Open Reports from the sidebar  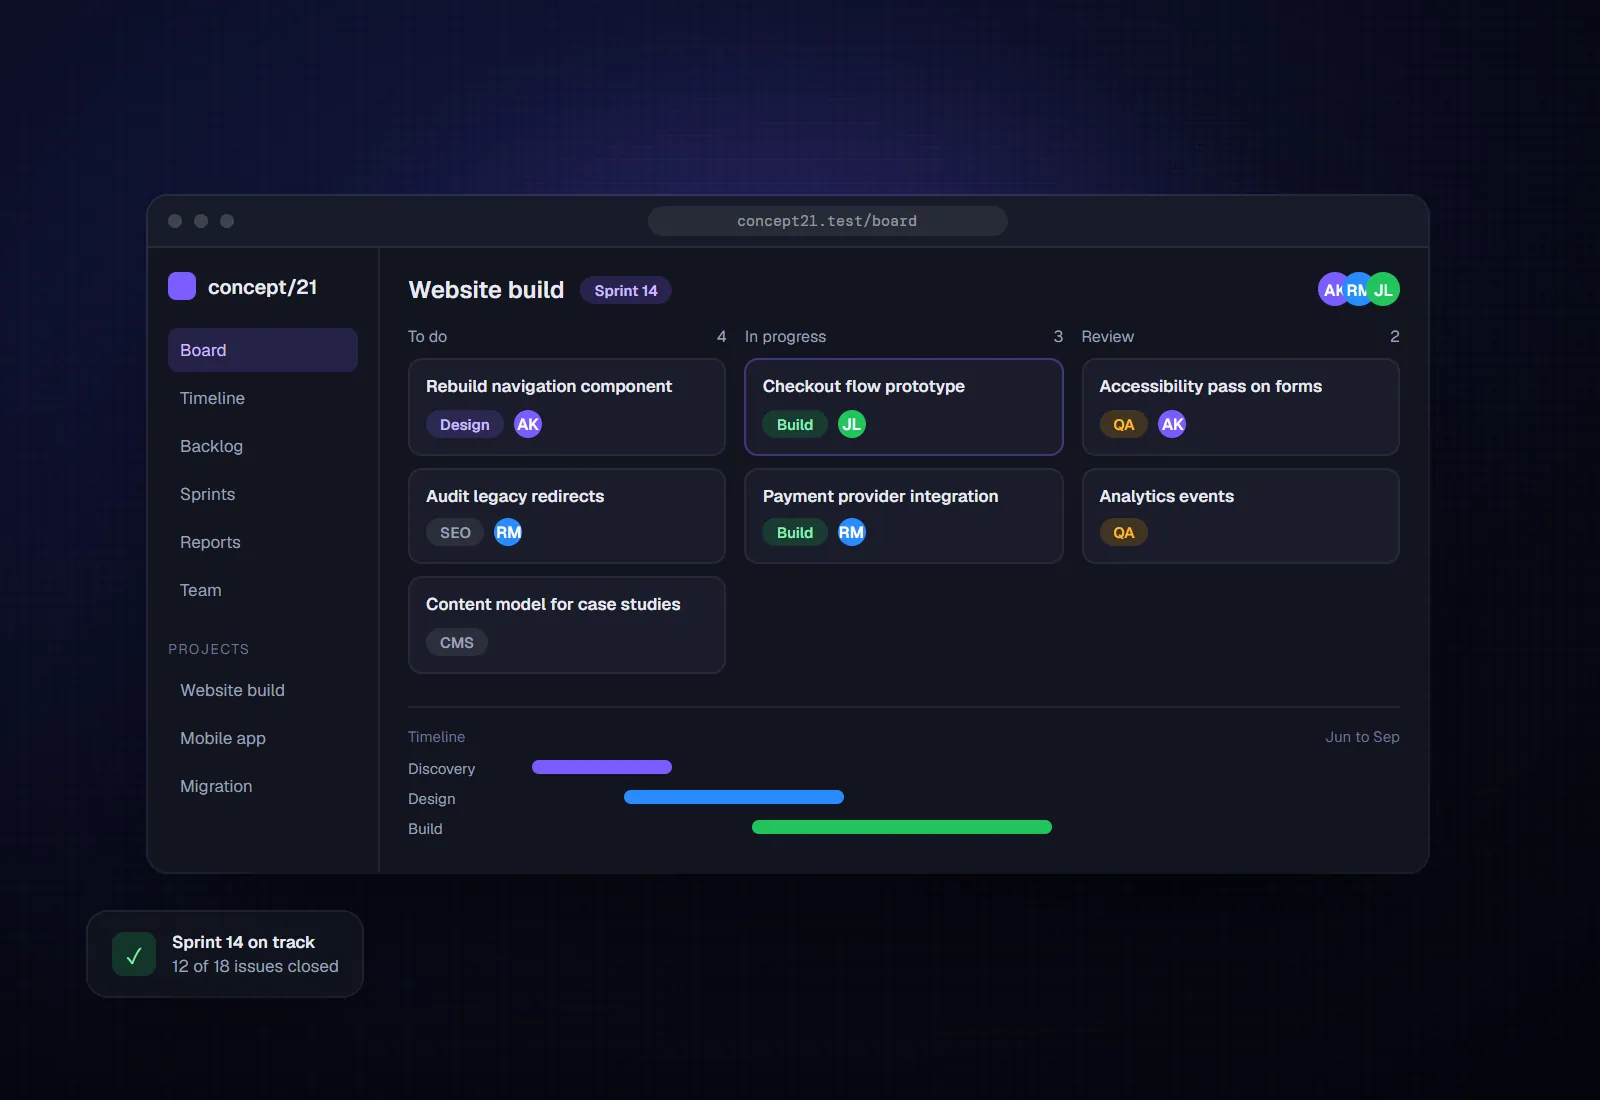click(x=263, y=542)
